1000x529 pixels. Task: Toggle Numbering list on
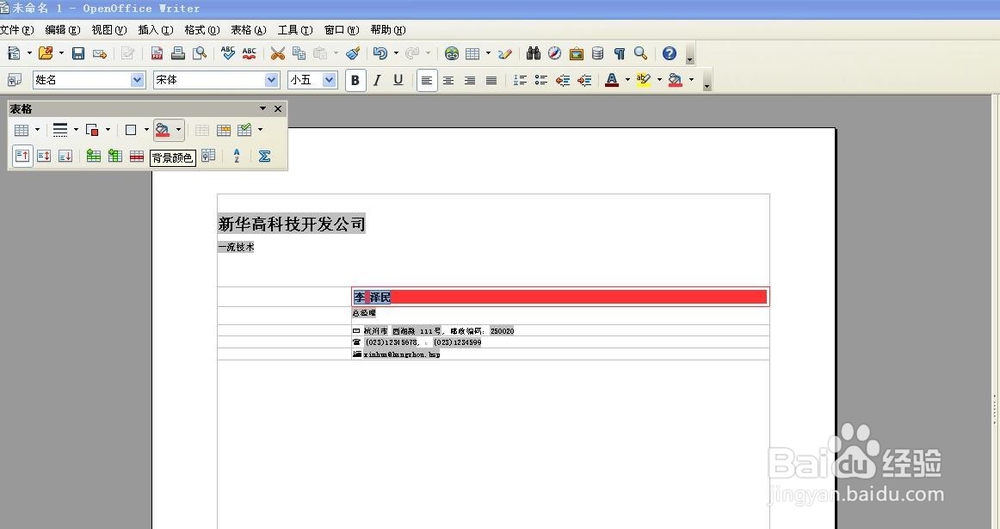click(x=520, y=80)
